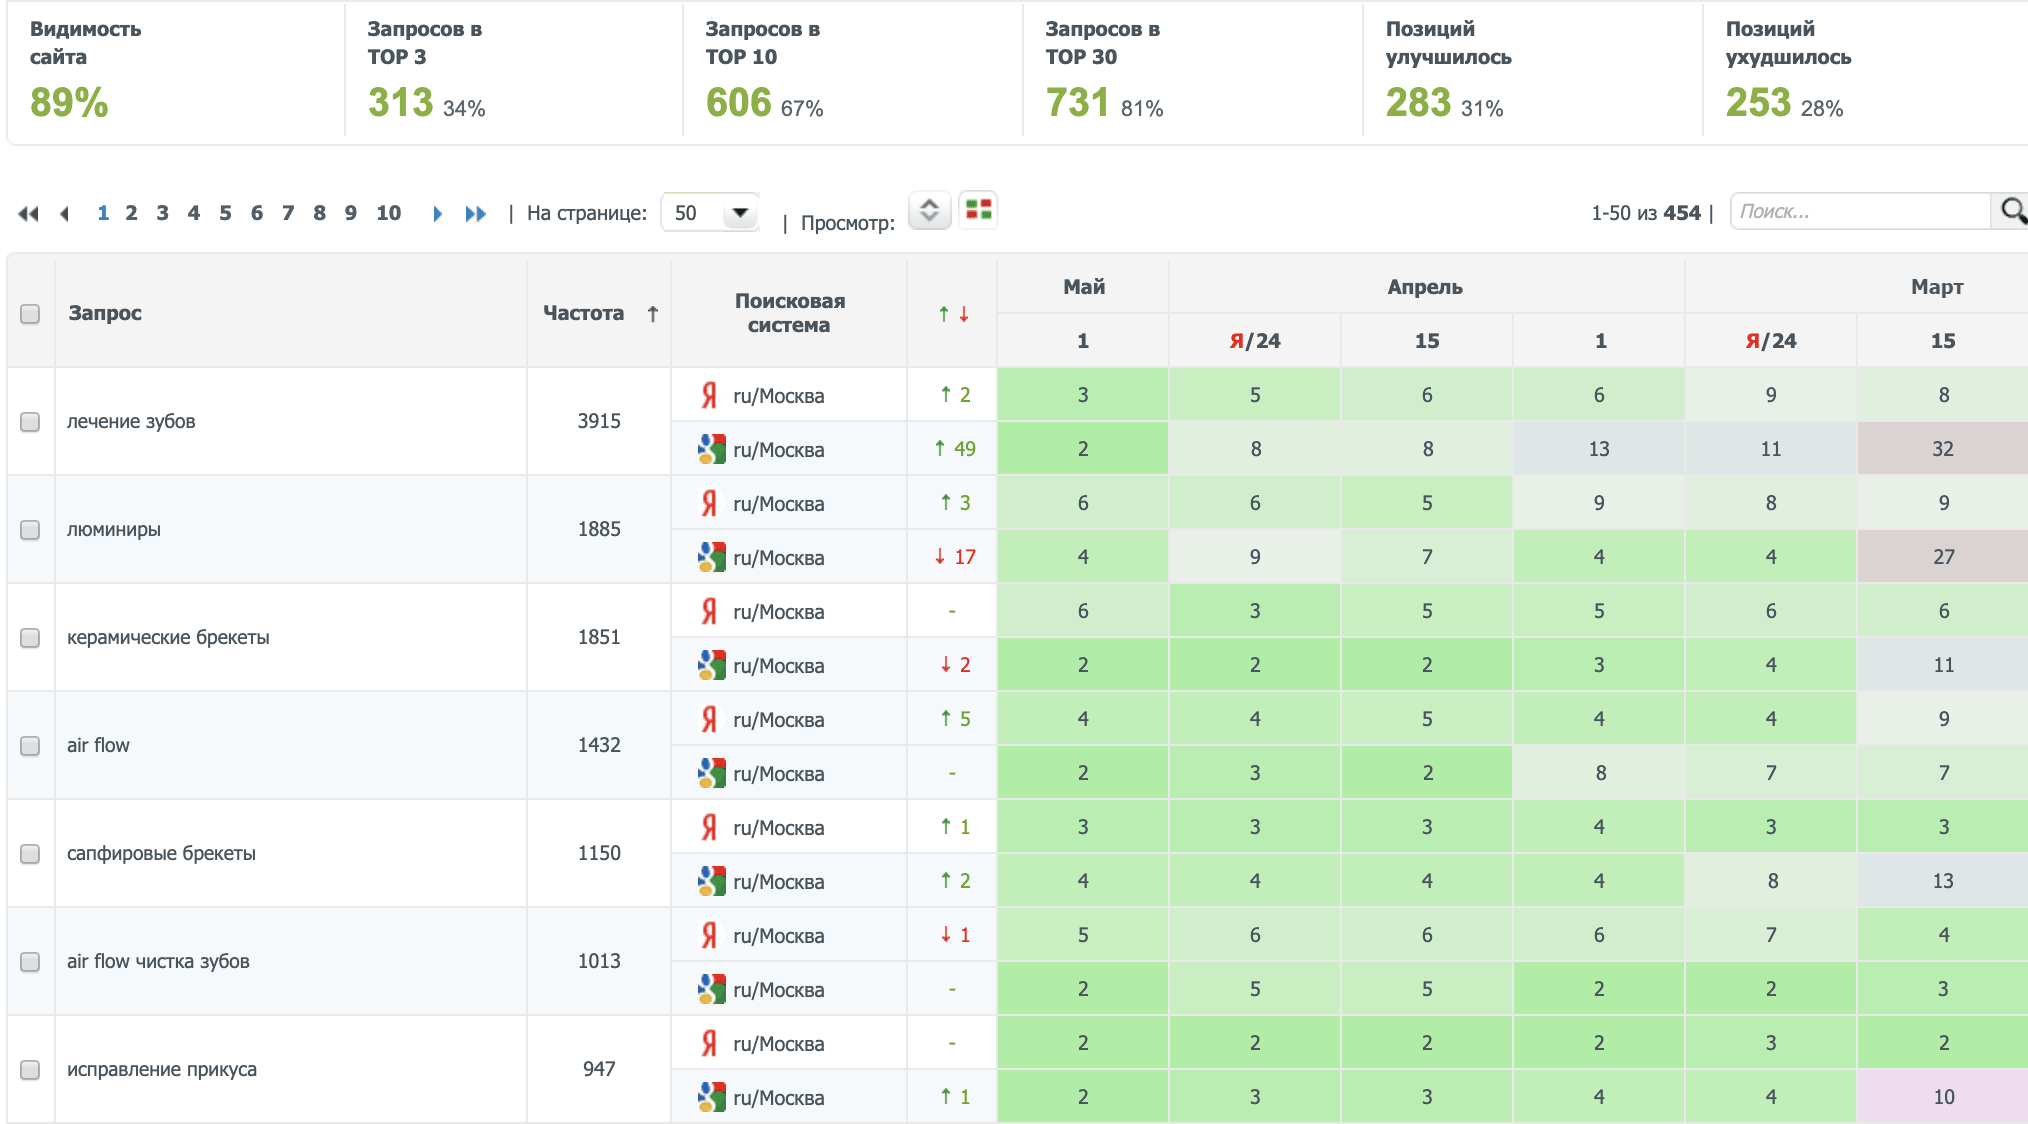Sort by Частота column arrow
The height and width of the screenshot is (1124, 2028).
coord(653,314)
